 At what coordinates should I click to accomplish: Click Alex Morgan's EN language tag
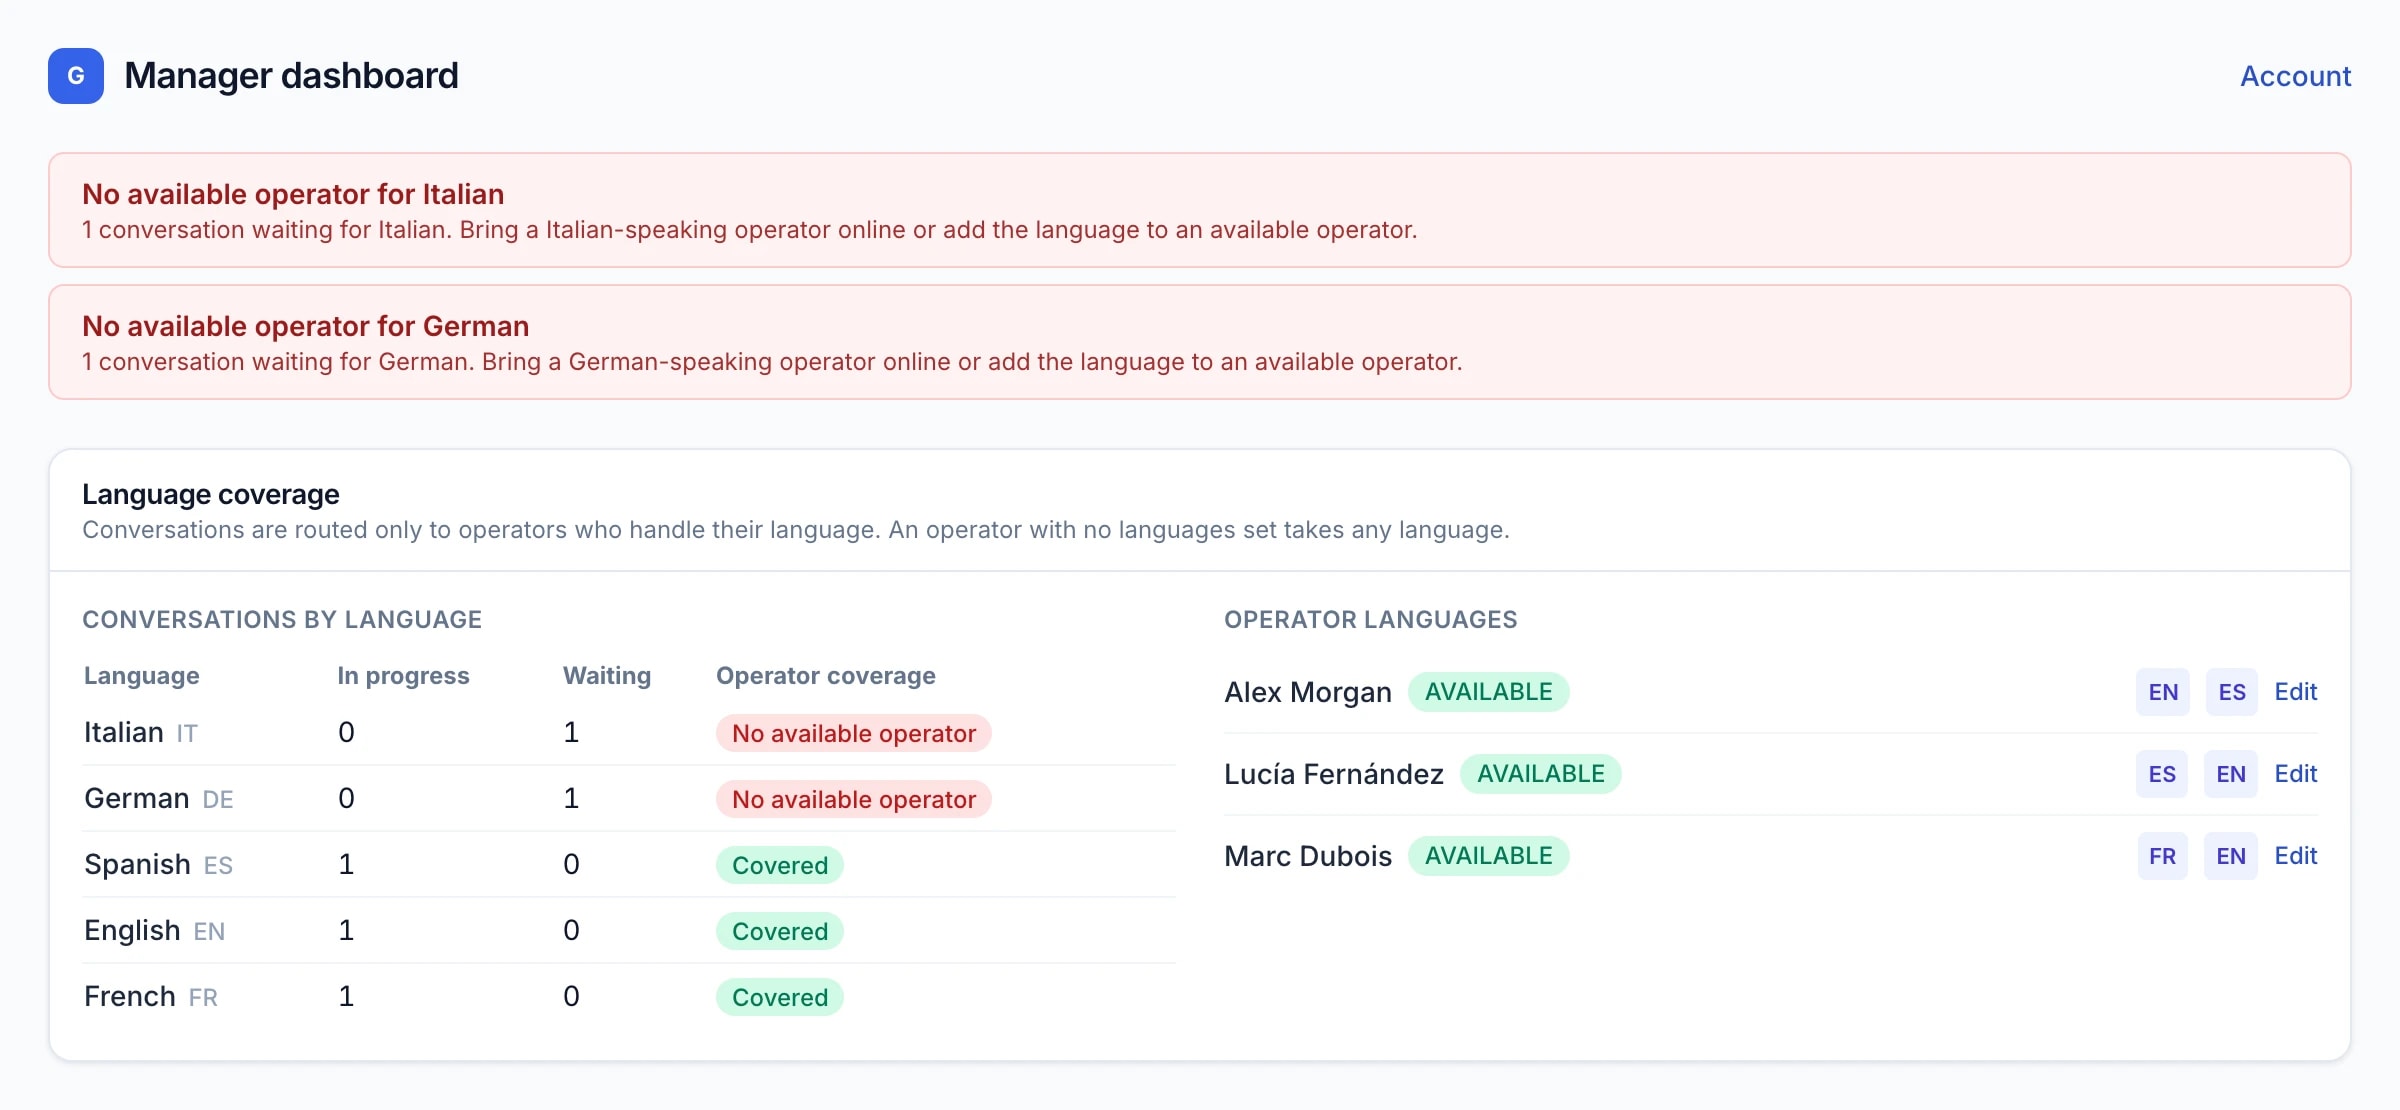[2163, 692]
